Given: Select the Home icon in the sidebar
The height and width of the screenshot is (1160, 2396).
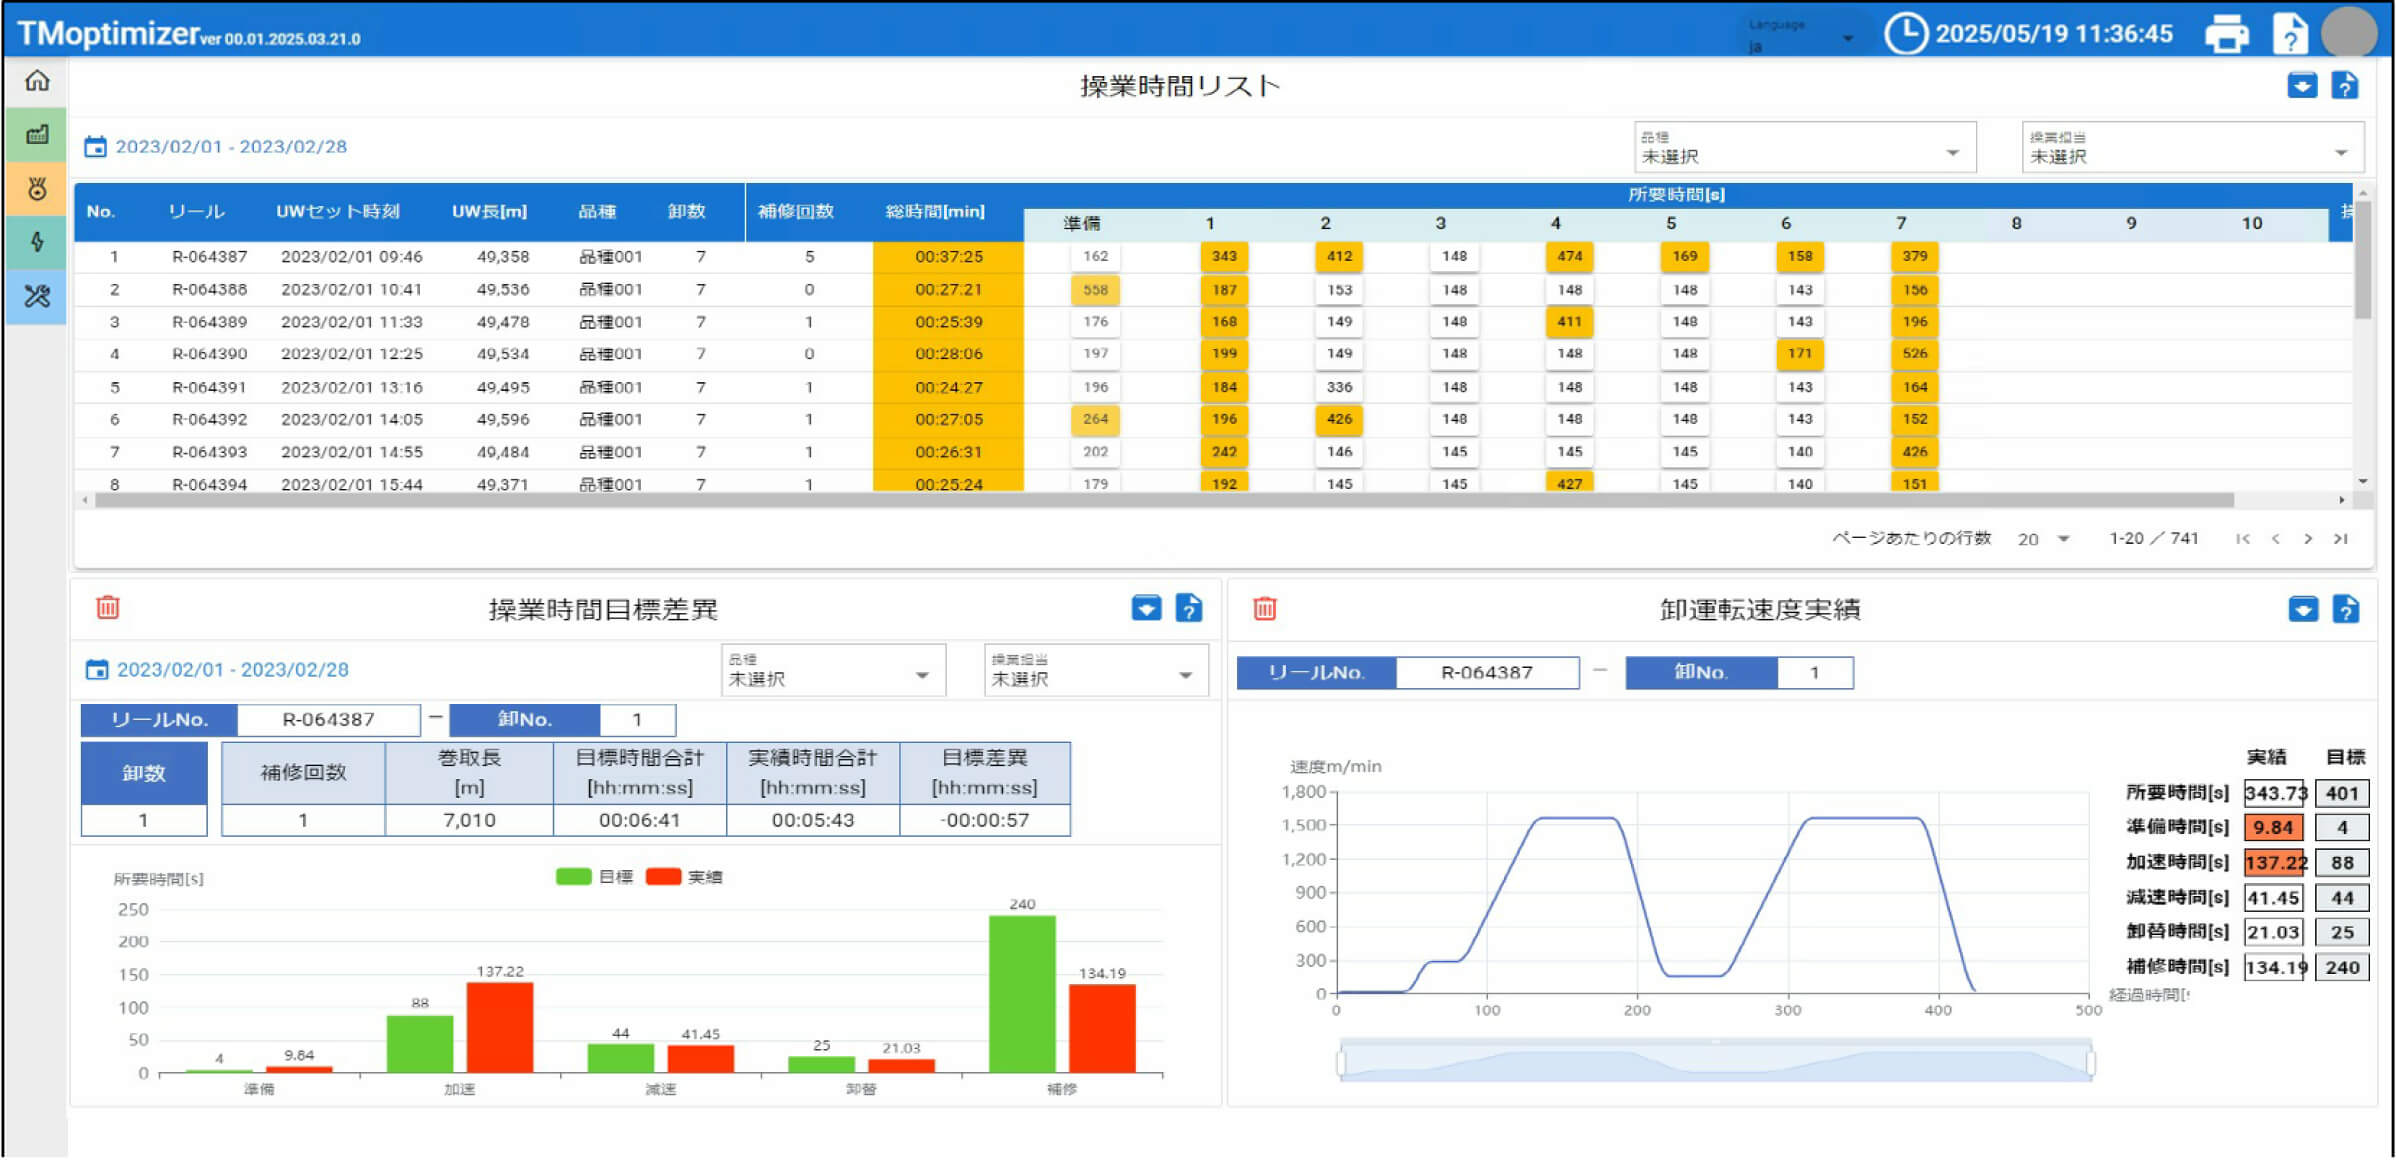Looking at the screenshot, I should pyautogui.click(x=36, y=81).
